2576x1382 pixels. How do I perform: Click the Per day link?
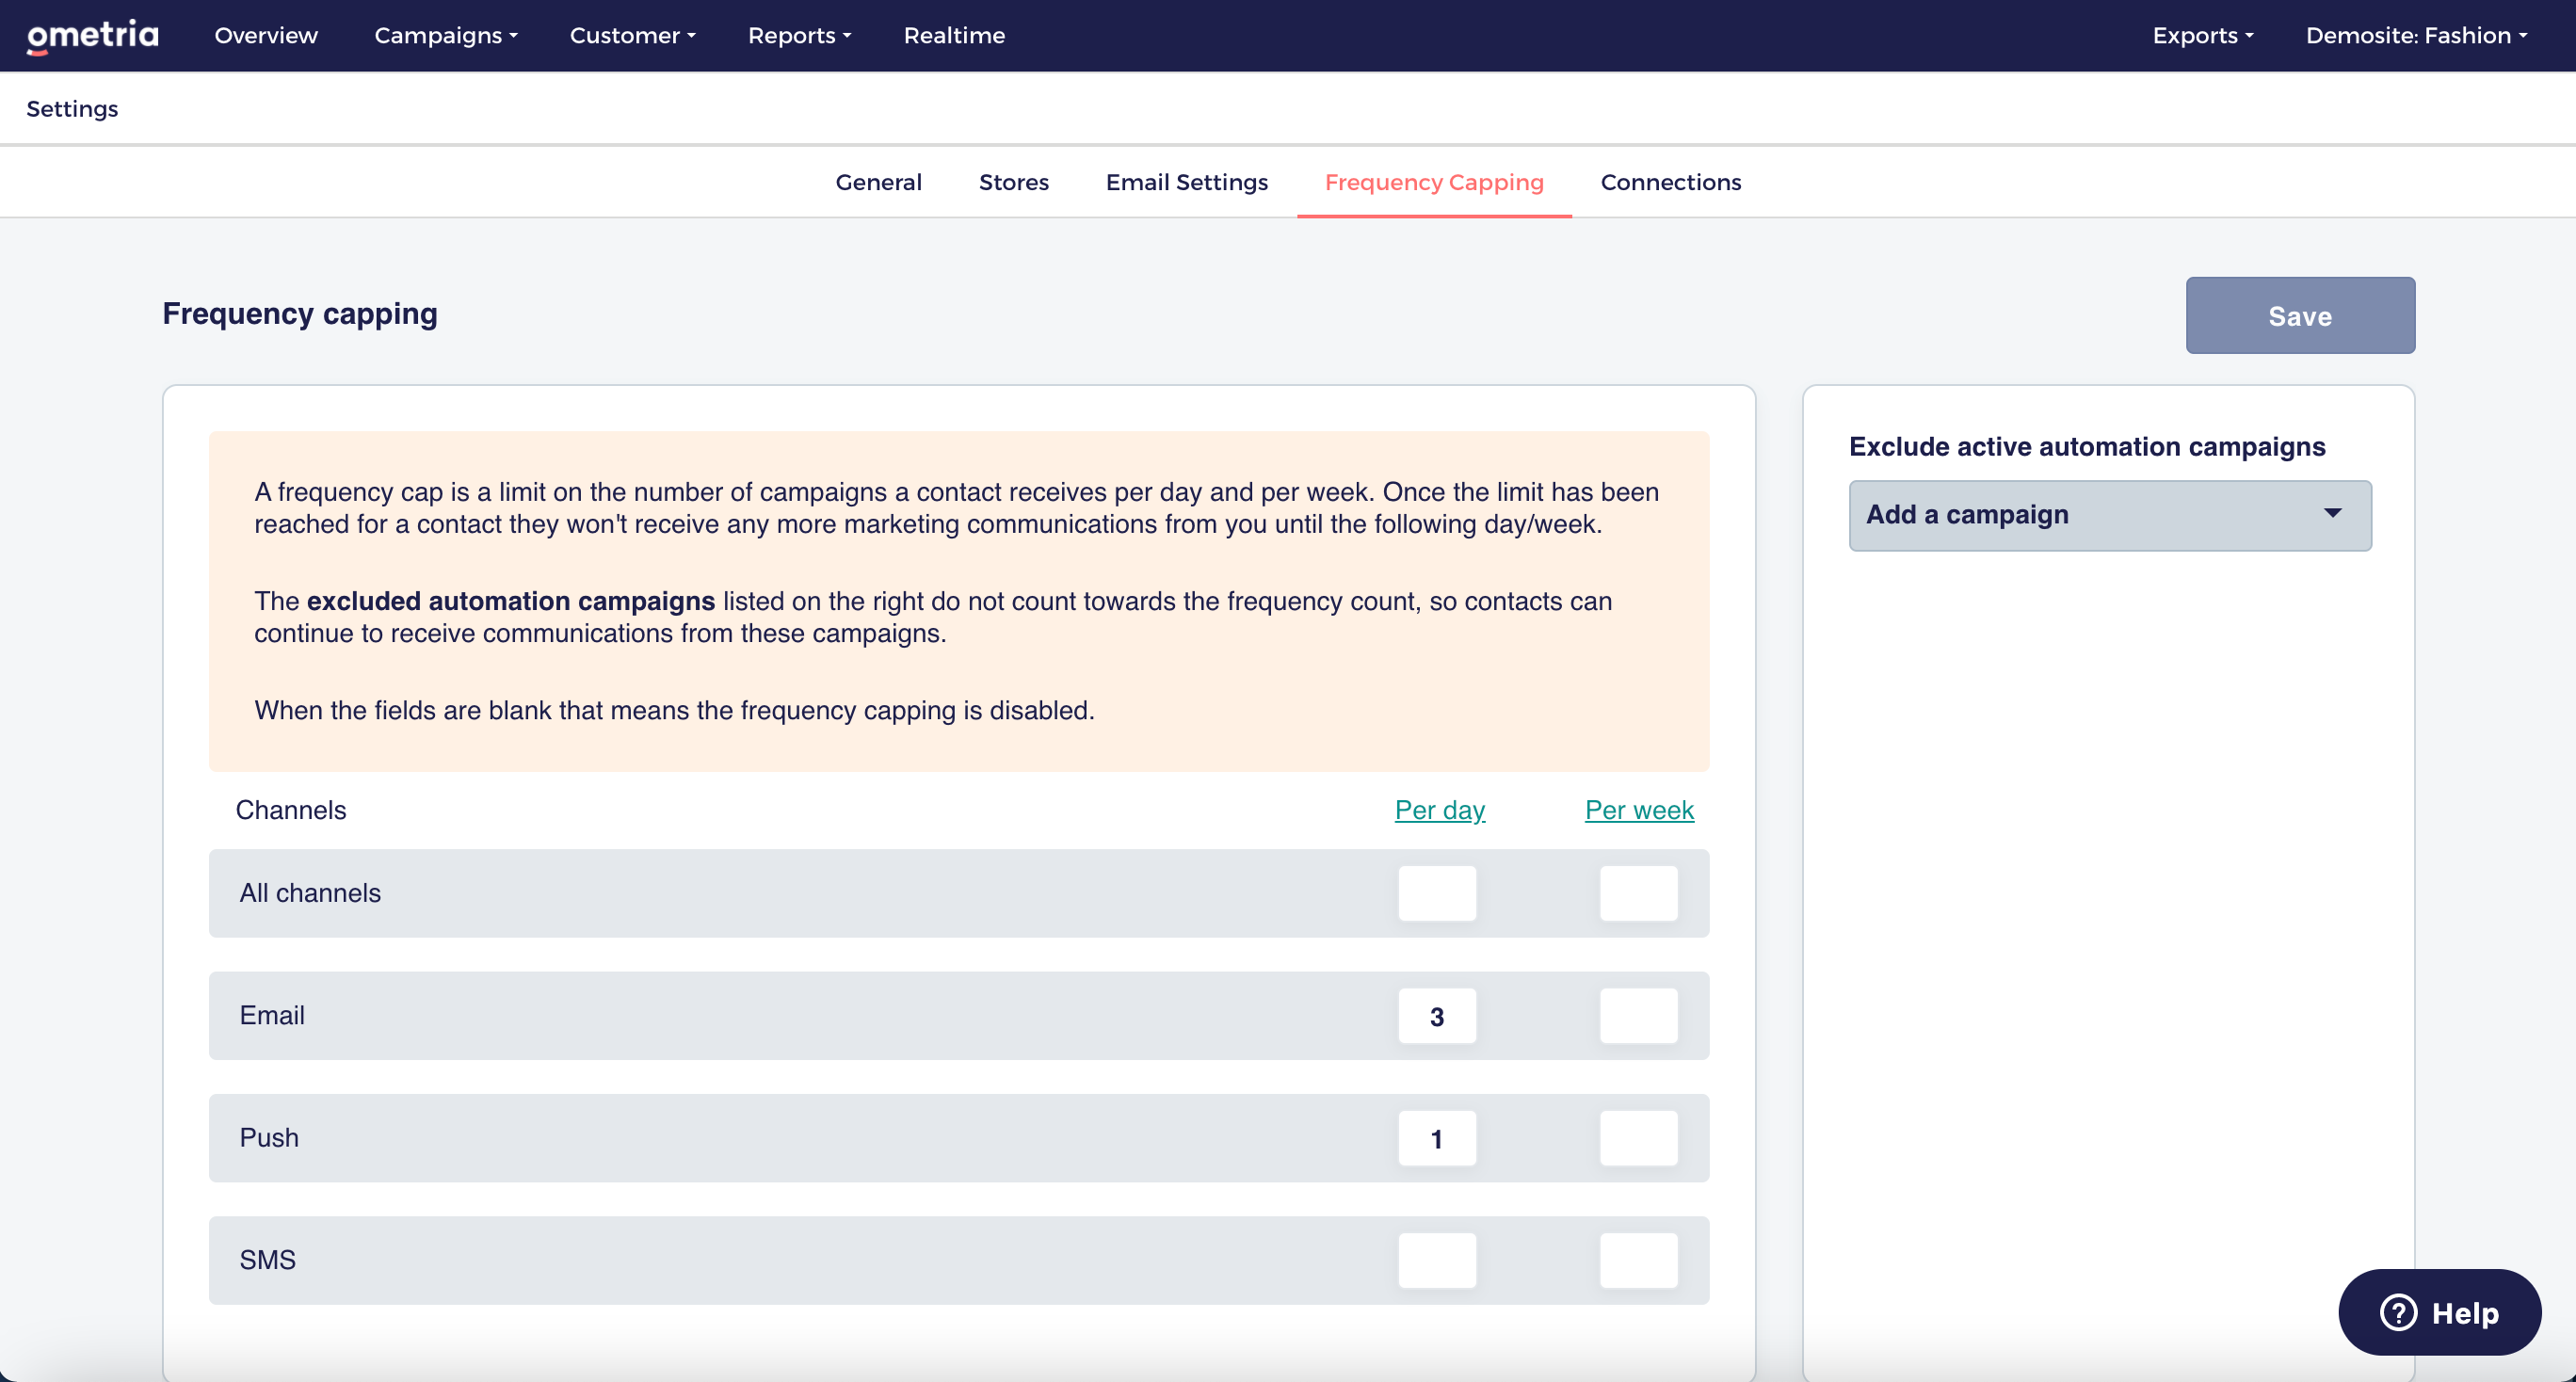pyautogui.click(x=1439, y=810)
